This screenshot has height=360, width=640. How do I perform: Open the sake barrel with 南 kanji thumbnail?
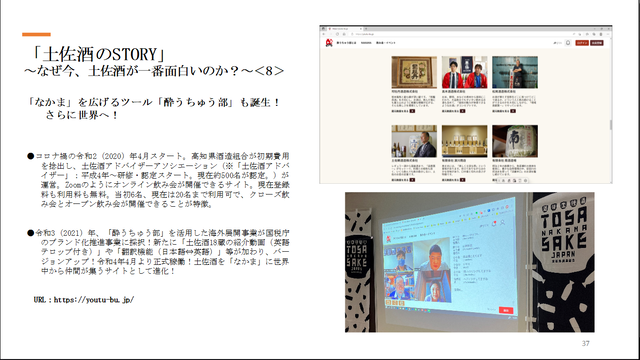click(x=515, y=141)
